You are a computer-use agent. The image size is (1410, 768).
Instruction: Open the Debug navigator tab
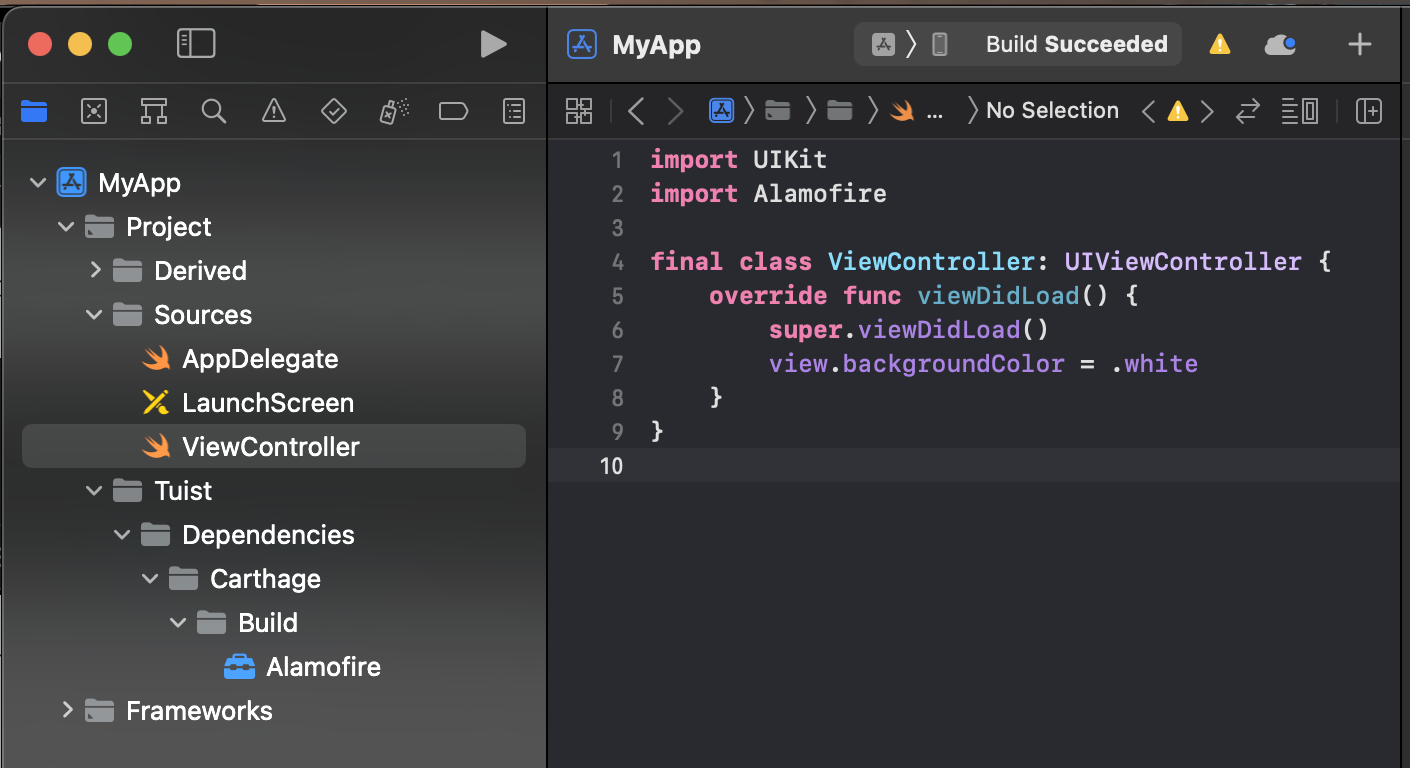(x=393, y=111)
